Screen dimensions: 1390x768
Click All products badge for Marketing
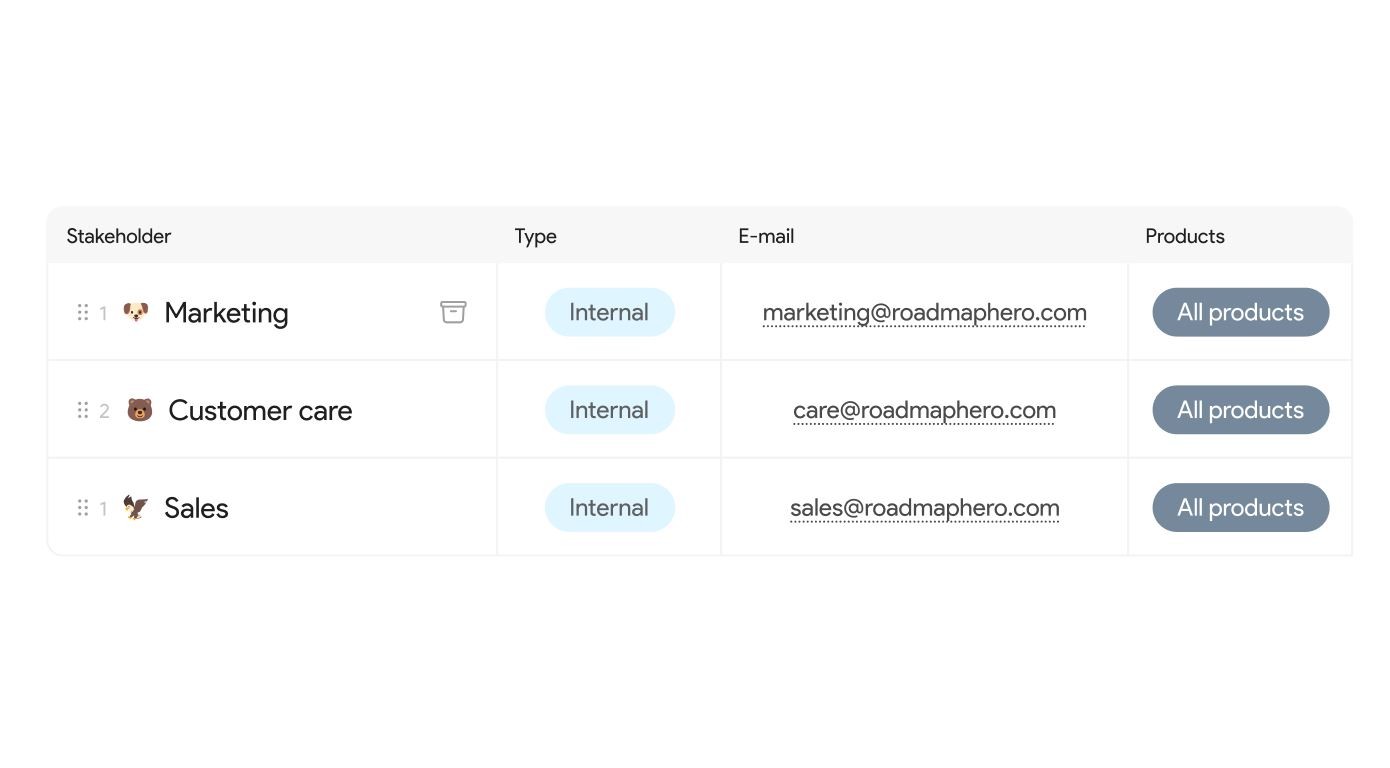1241,312
